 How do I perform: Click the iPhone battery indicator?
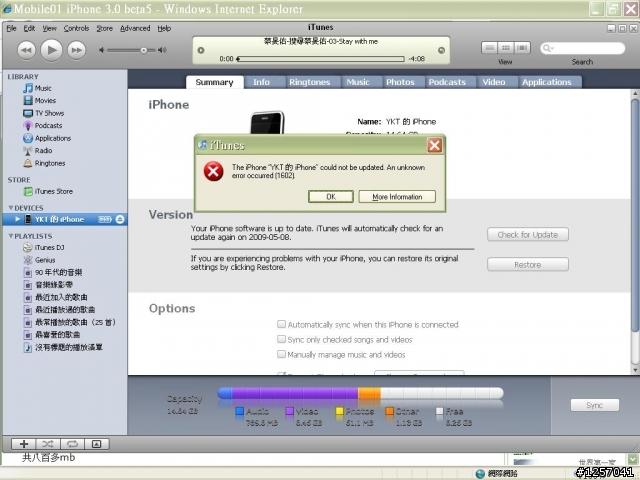pyautogui.click(x=105, y=219)
